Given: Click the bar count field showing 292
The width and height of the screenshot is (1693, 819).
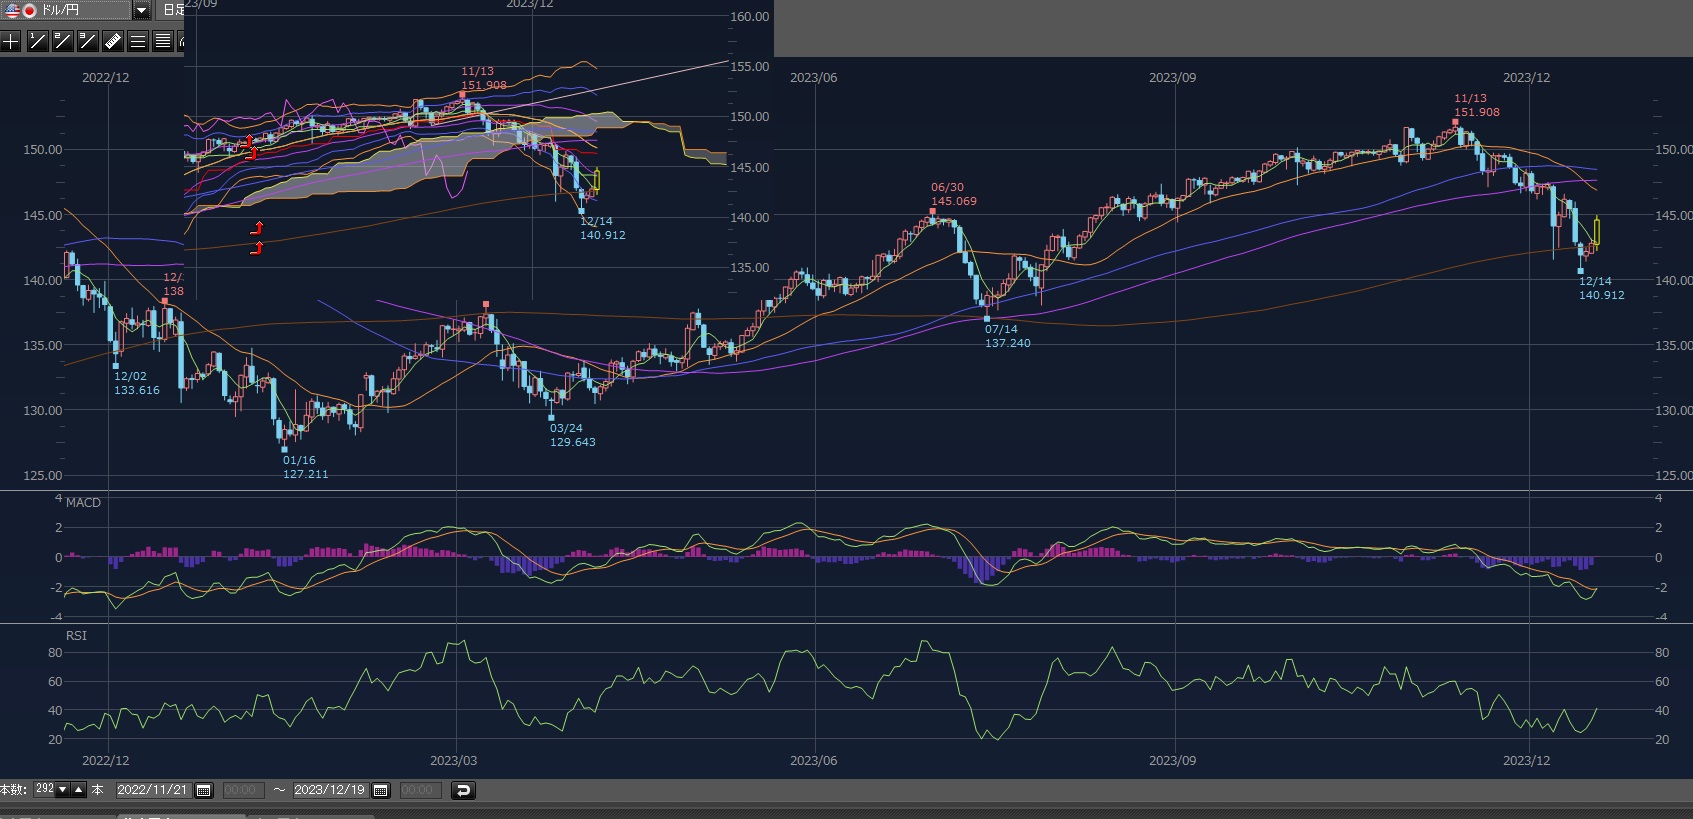Looking at the screenshot, I should pos(44,789).
